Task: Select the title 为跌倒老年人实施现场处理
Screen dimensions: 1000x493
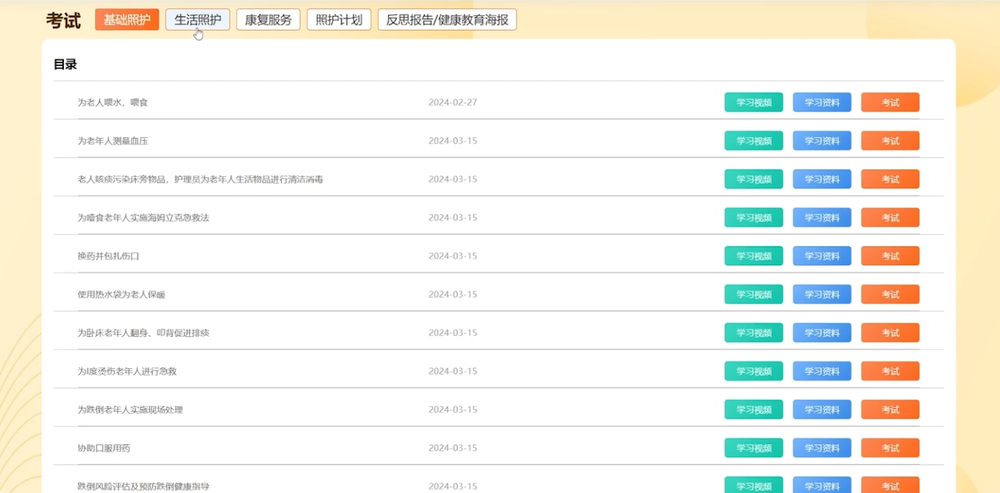Action: click(130, 409)
